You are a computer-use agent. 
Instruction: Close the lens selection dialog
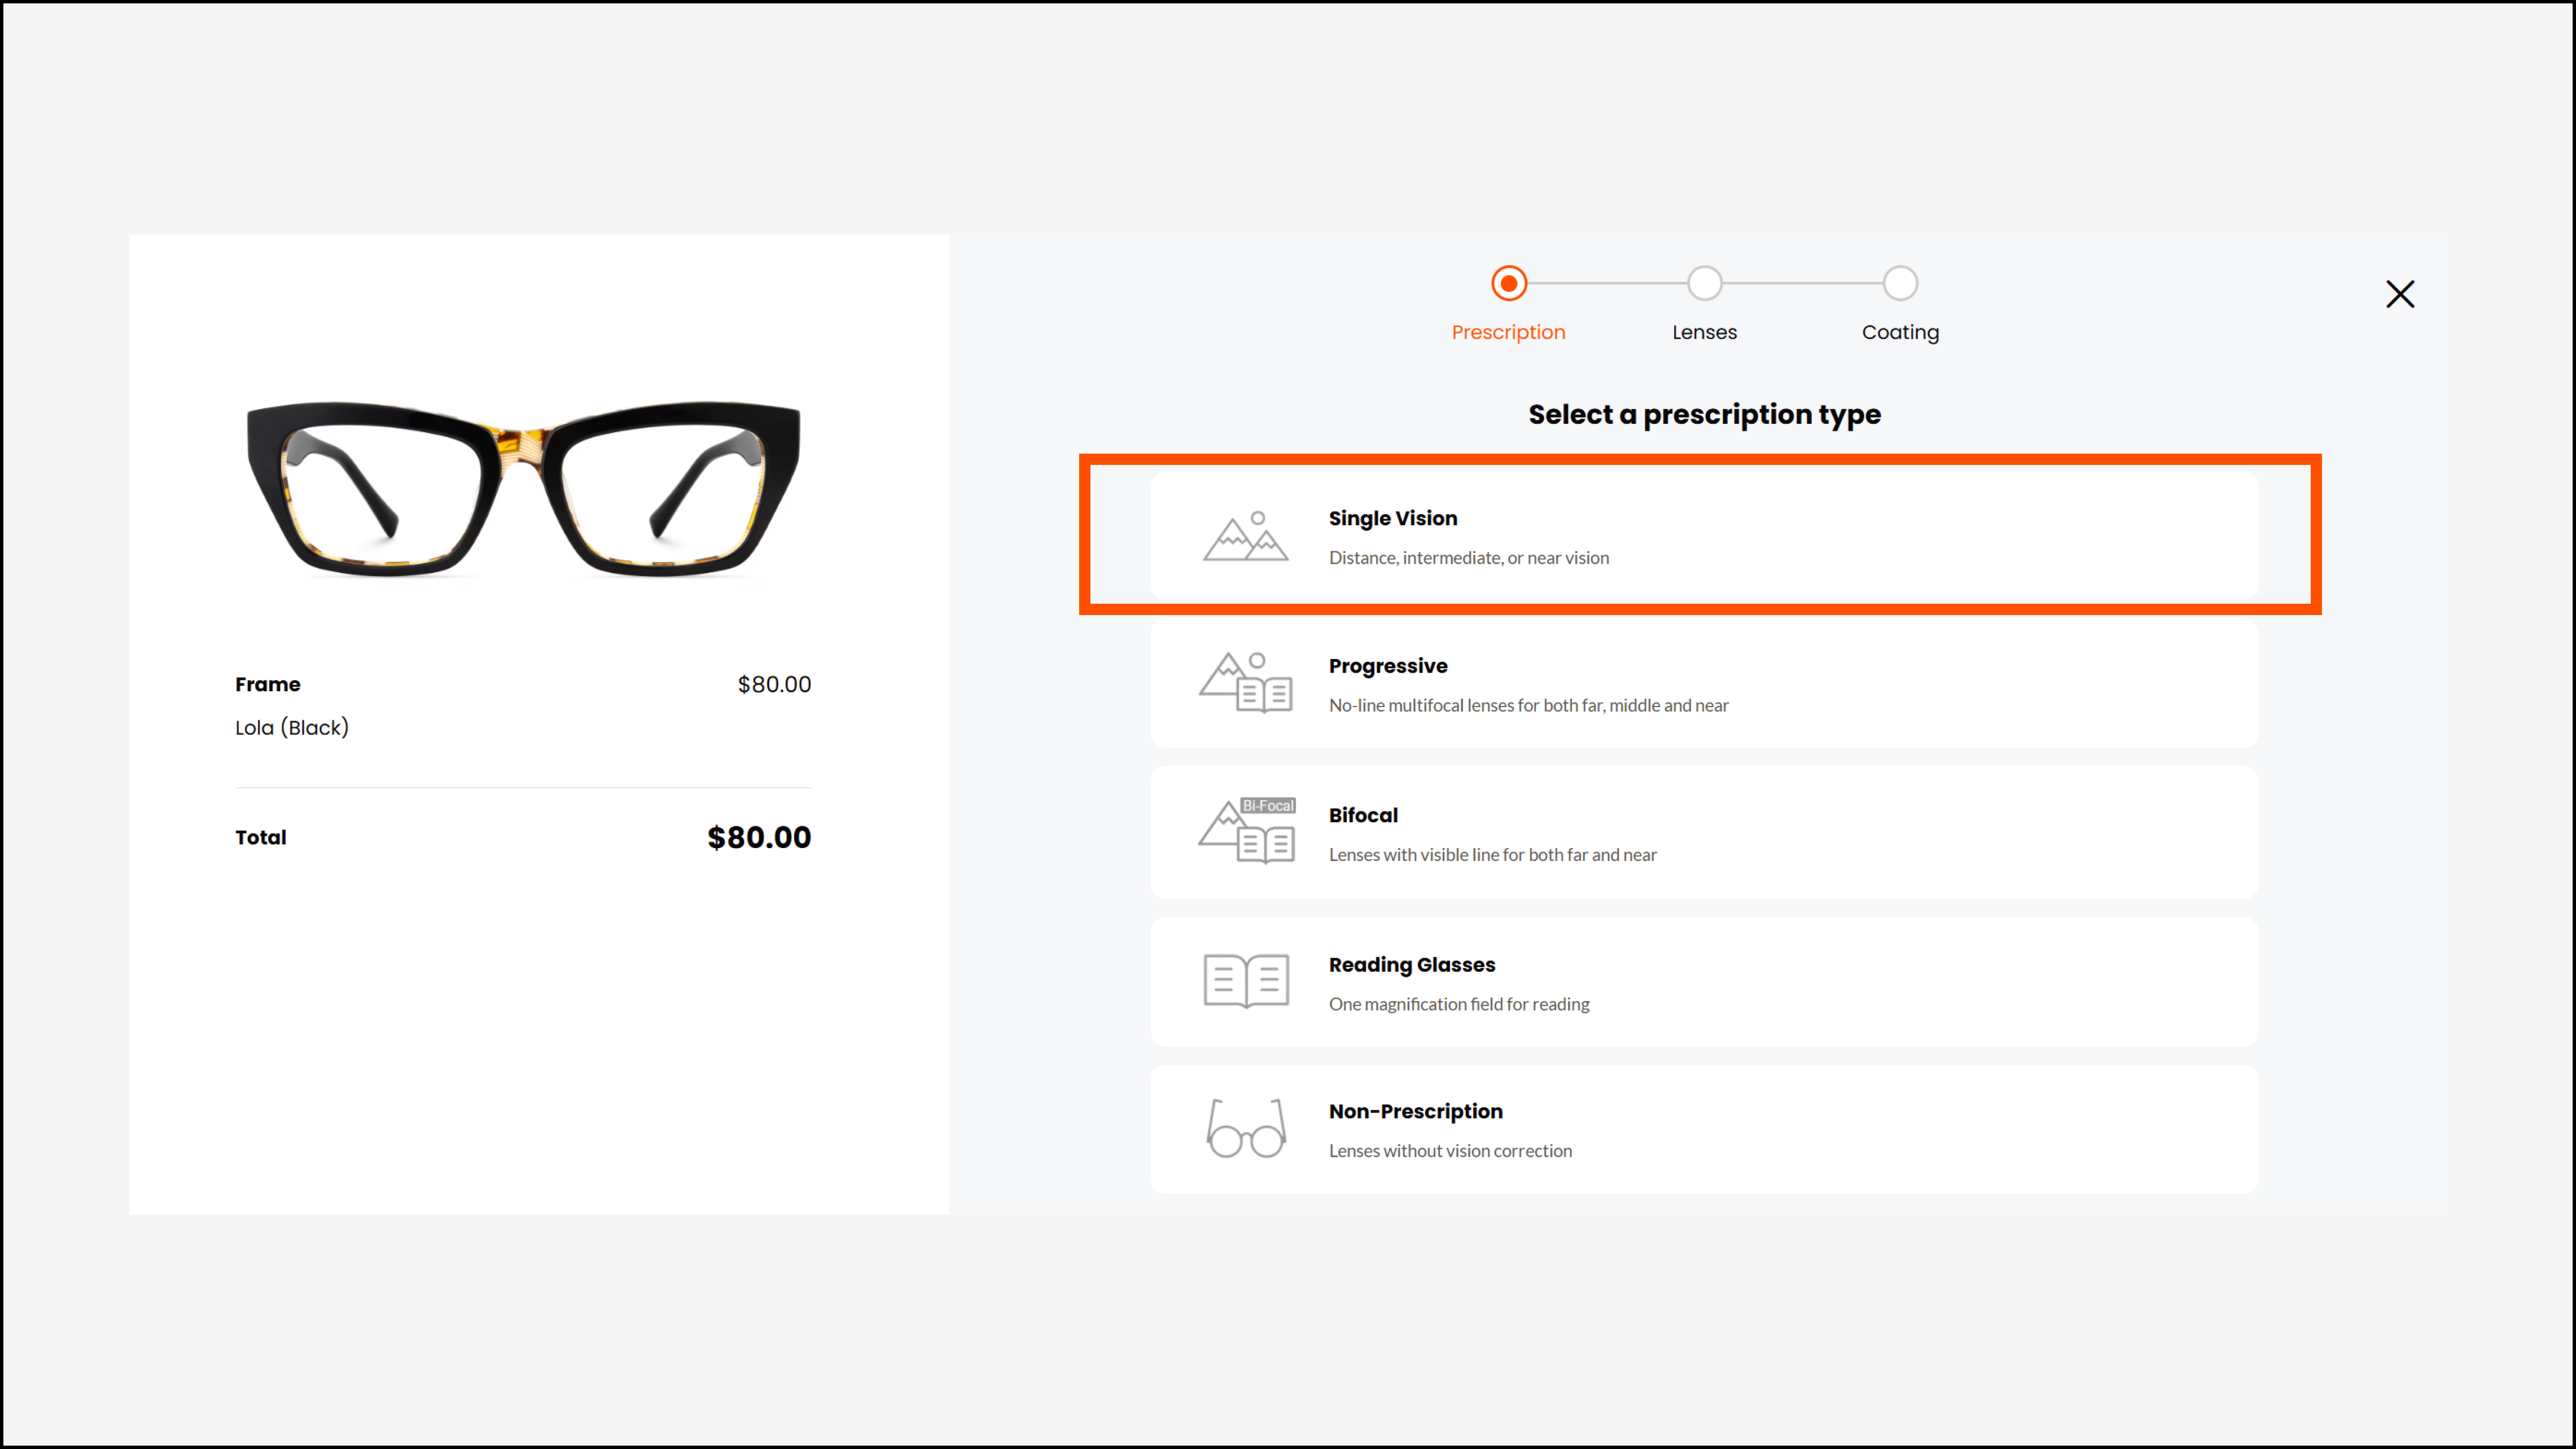pyautogui.click(x=2399, y=294)
